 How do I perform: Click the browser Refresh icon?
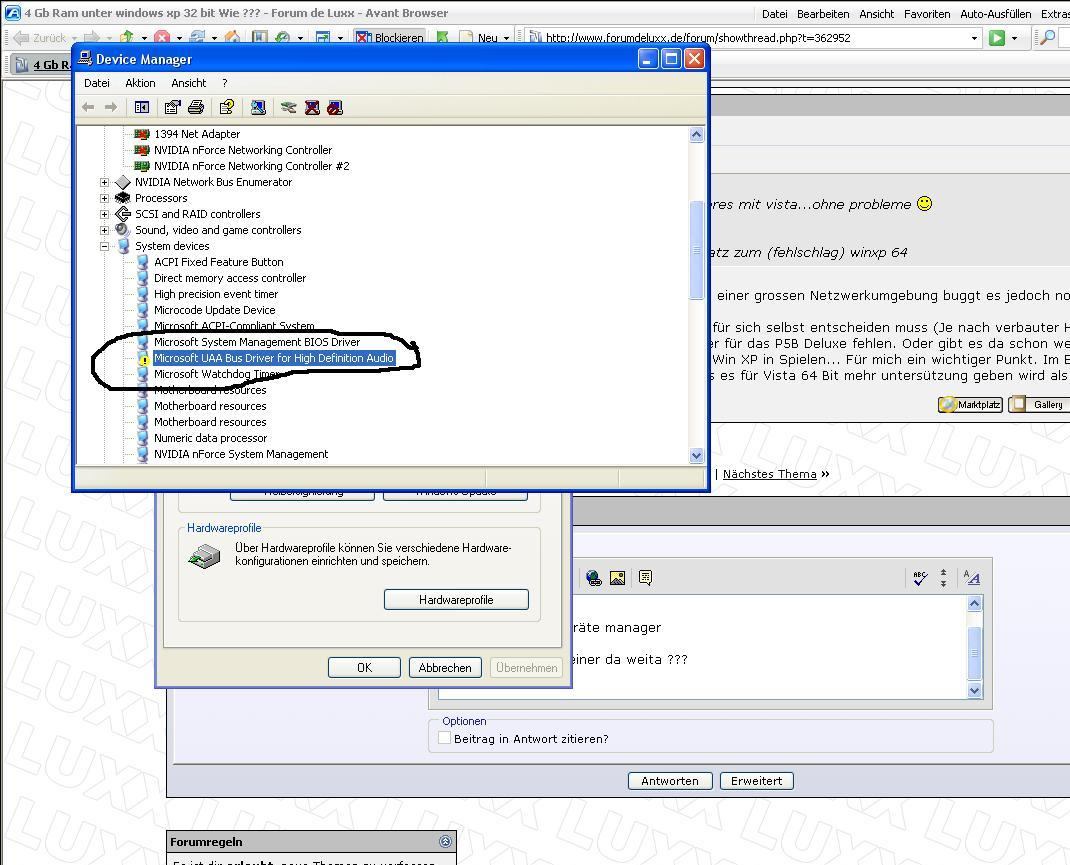pos(197,38)
